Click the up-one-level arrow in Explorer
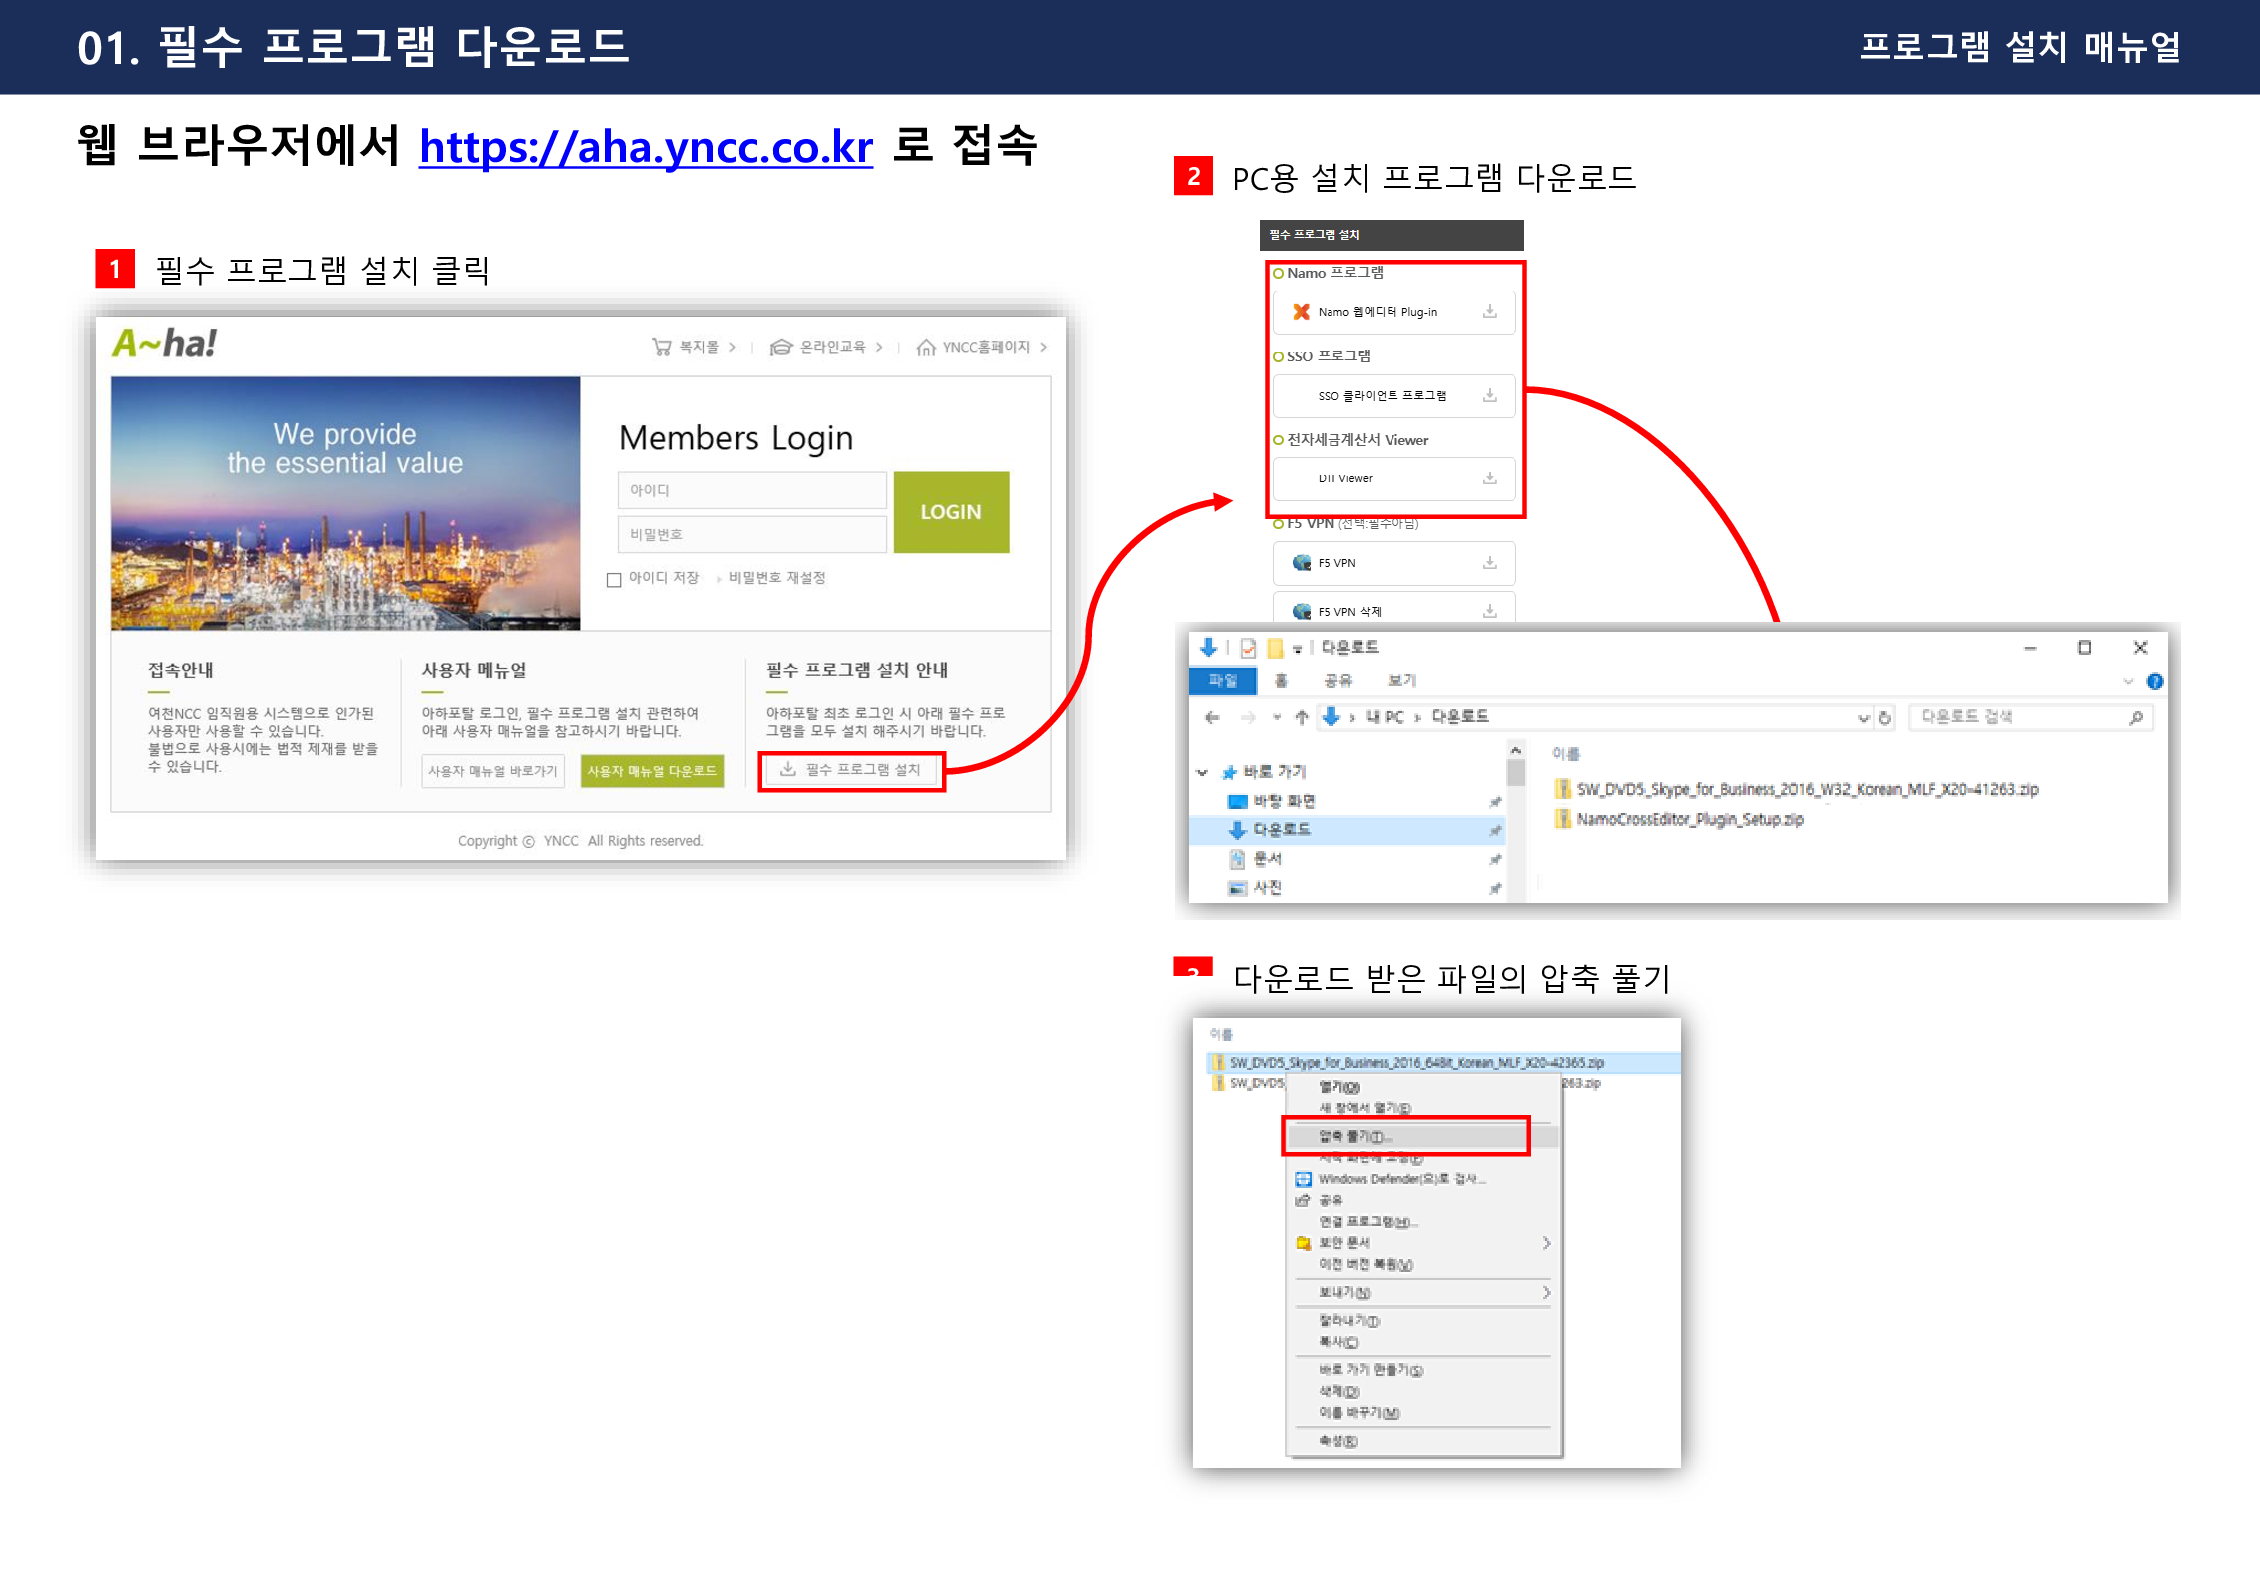 [1301, 717]
